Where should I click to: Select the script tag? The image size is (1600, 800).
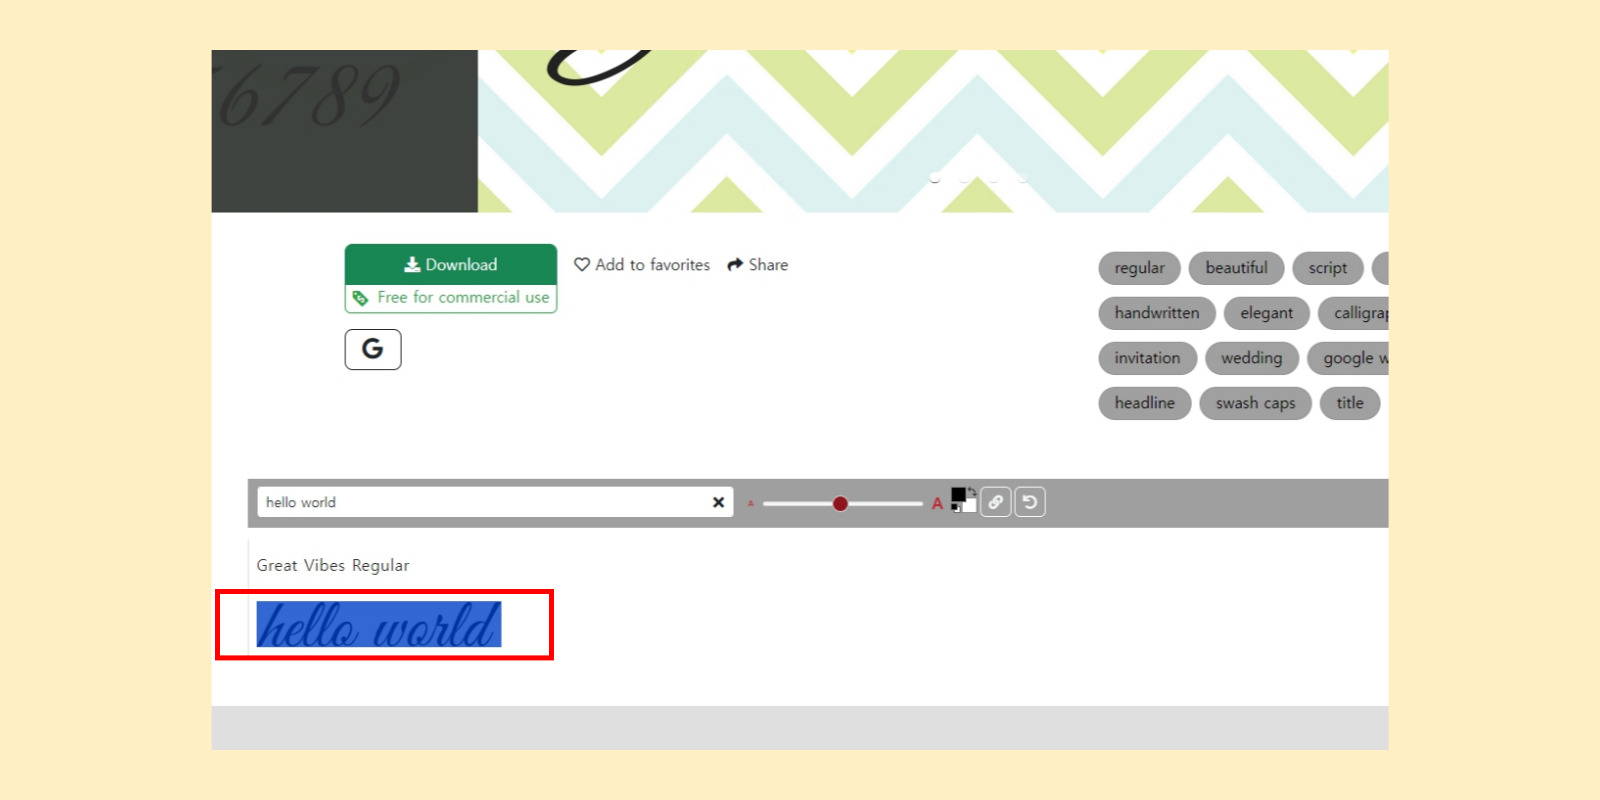pyautogui.click(x=1327, y=268)
